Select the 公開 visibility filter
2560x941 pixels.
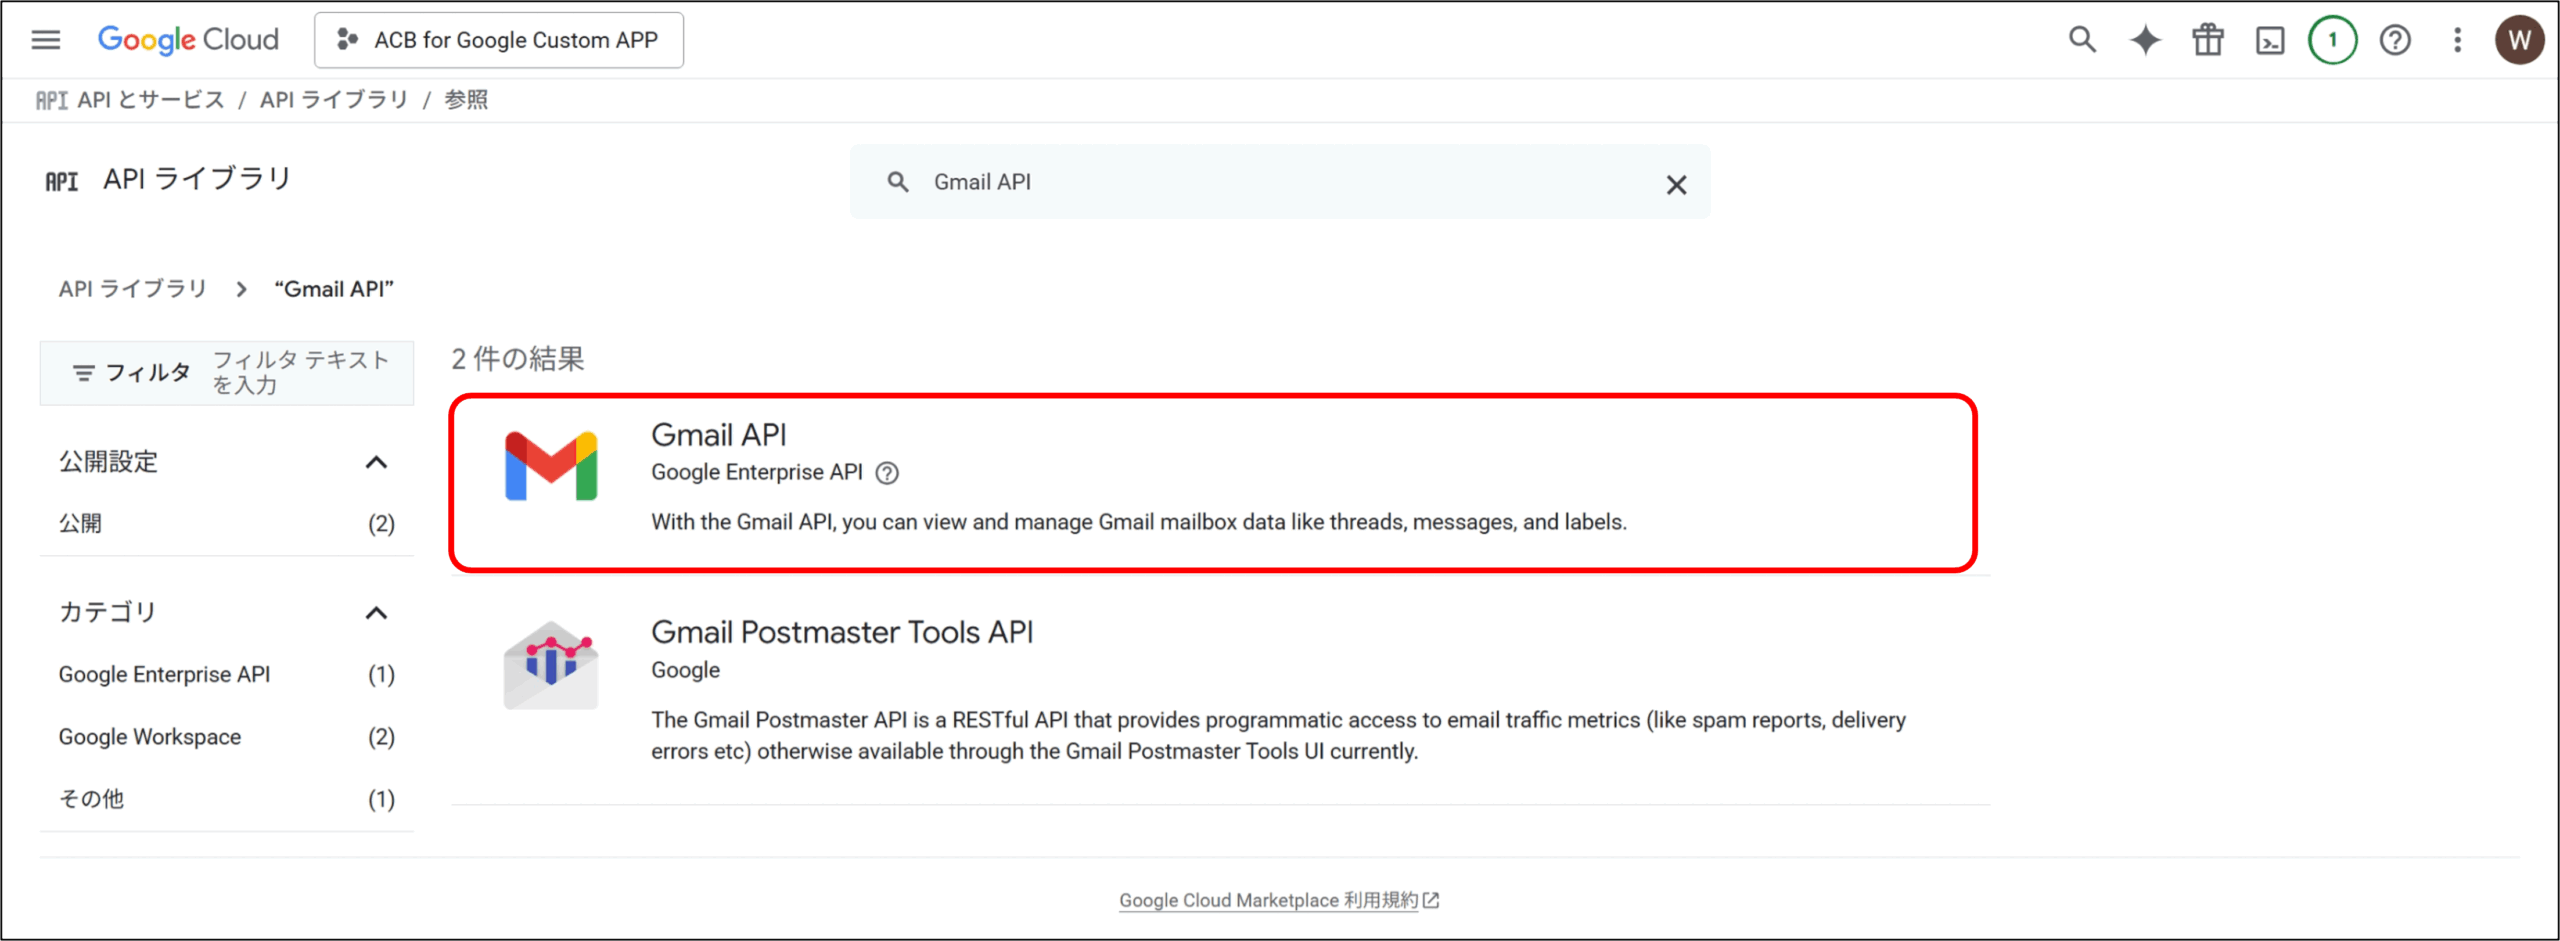click(x=80, y=523)
